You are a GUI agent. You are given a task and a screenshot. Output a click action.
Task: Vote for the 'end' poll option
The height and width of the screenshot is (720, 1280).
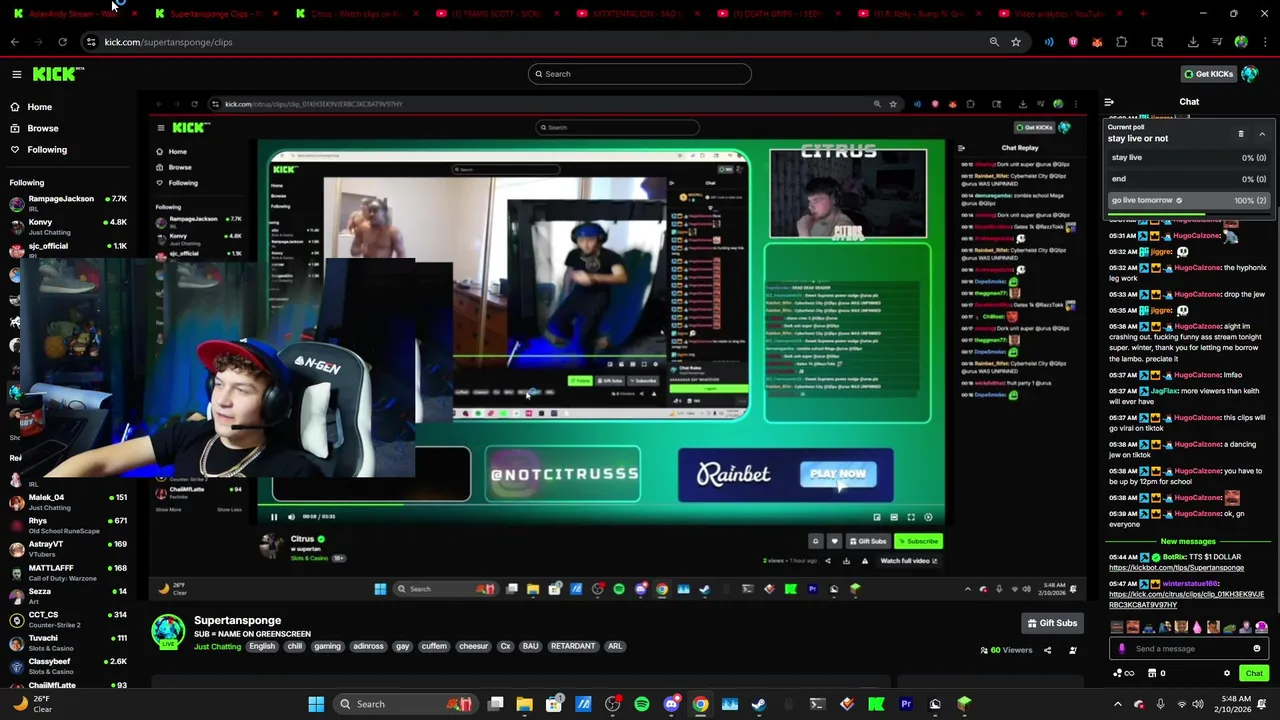(x=1188, y=179)
